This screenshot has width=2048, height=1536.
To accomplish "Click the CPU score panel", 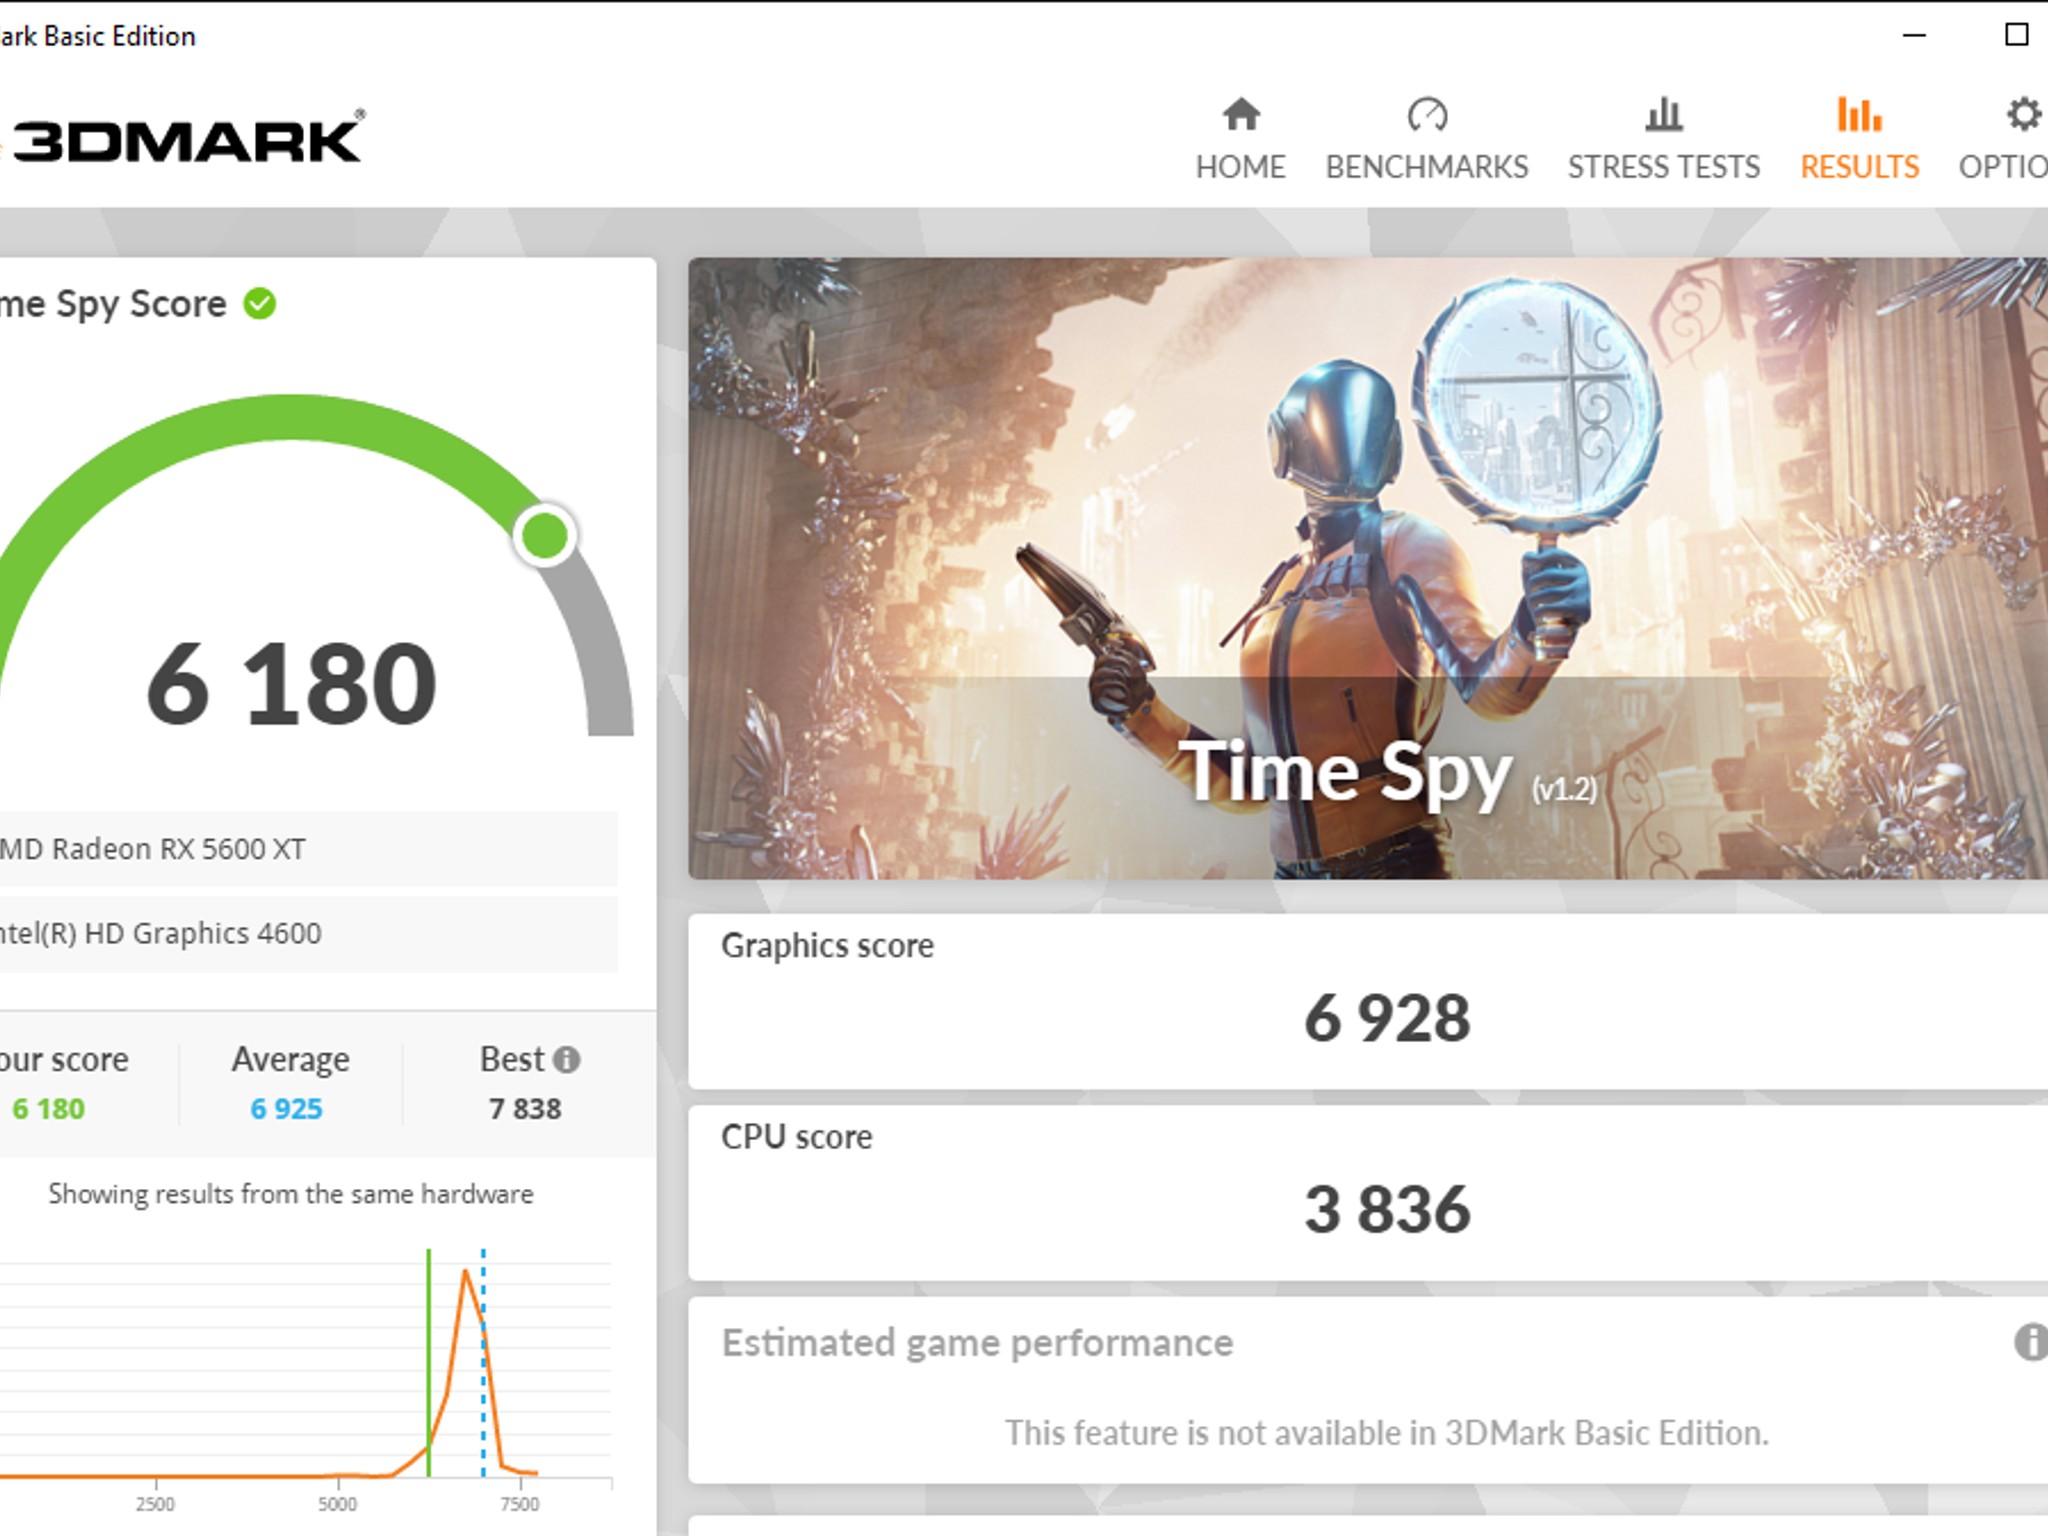I will click(x=1366, y=1192).
